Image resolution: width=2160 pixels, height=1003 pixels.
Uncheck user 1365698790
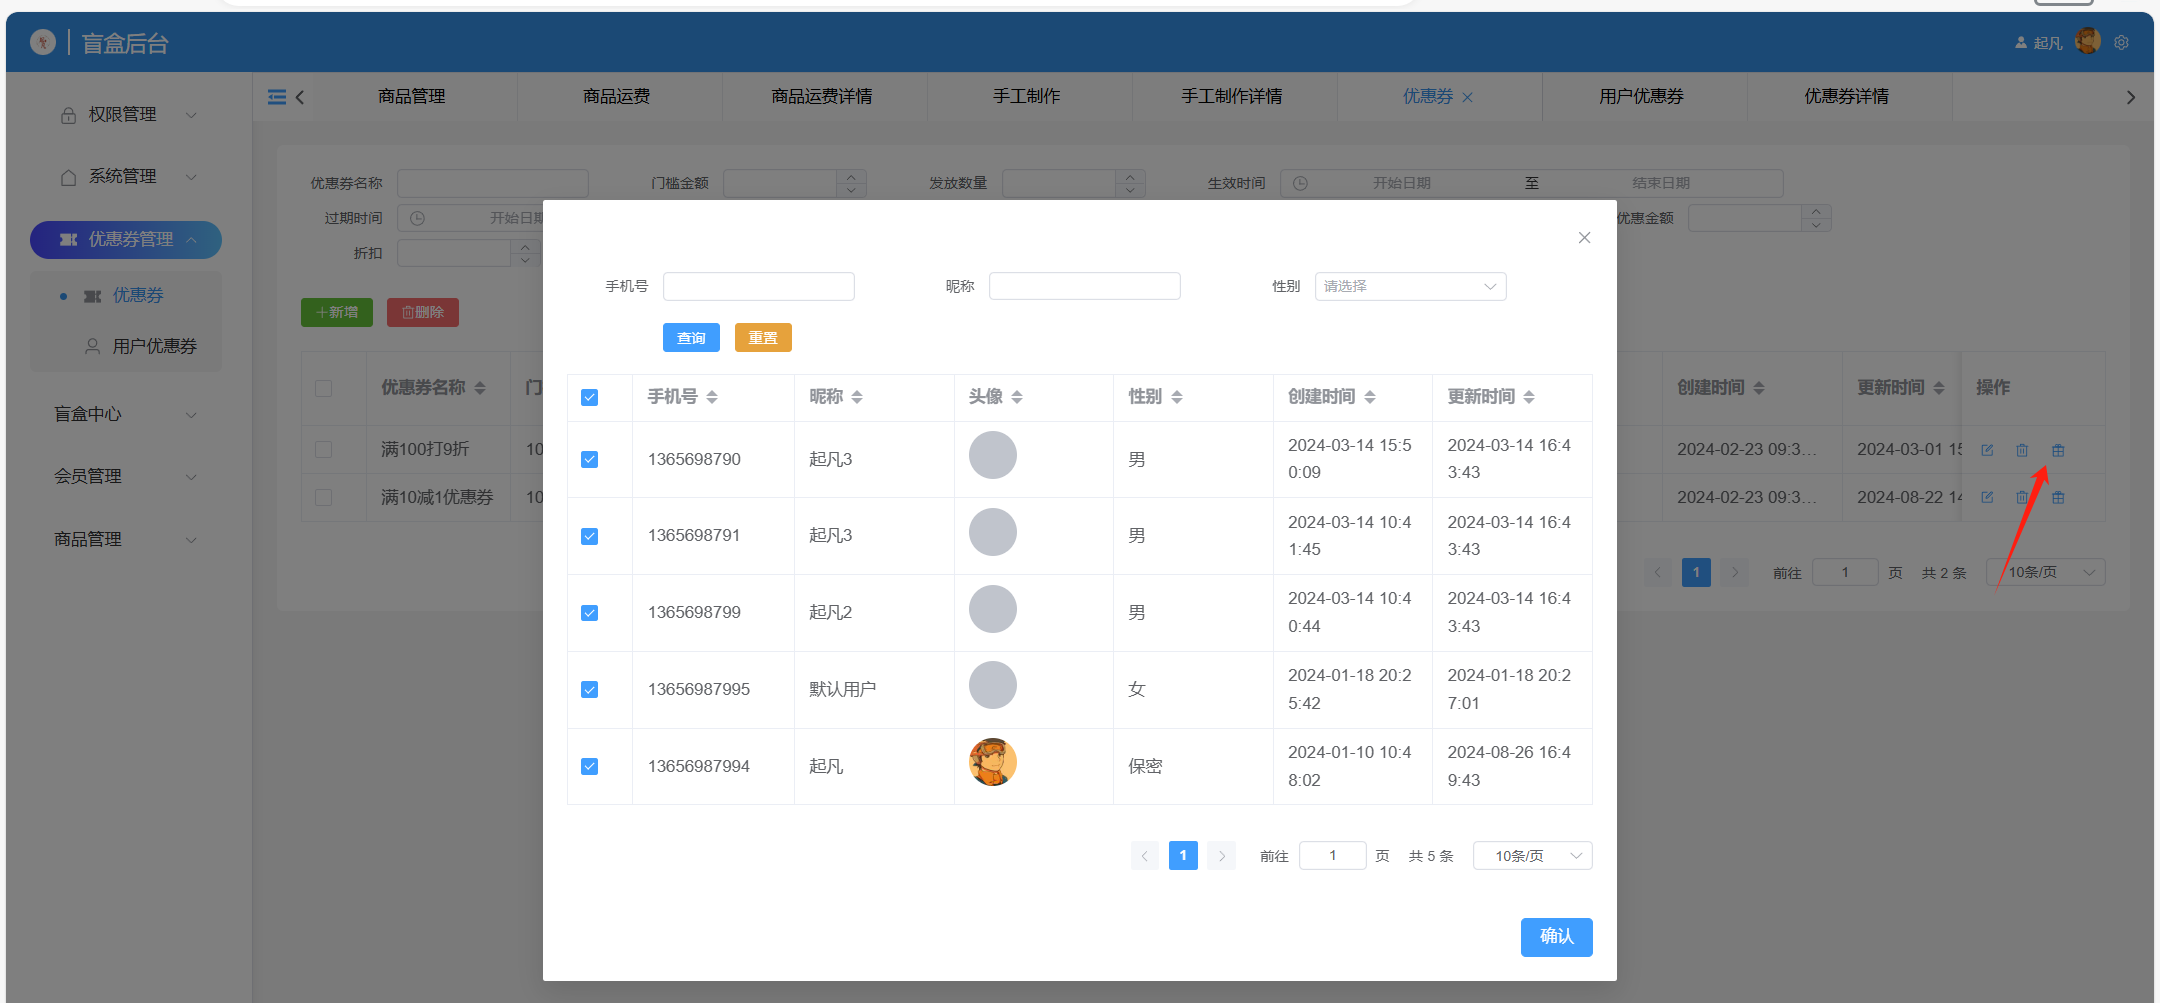[590, 460]
